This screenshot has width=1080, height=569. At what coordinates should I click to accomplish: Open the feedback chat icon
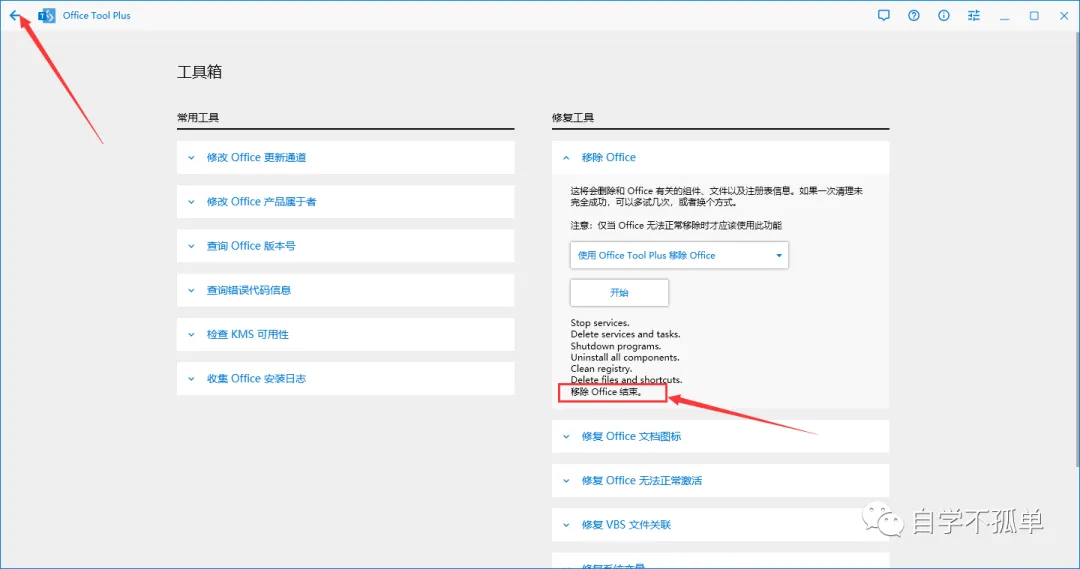(x=884, y=15)
